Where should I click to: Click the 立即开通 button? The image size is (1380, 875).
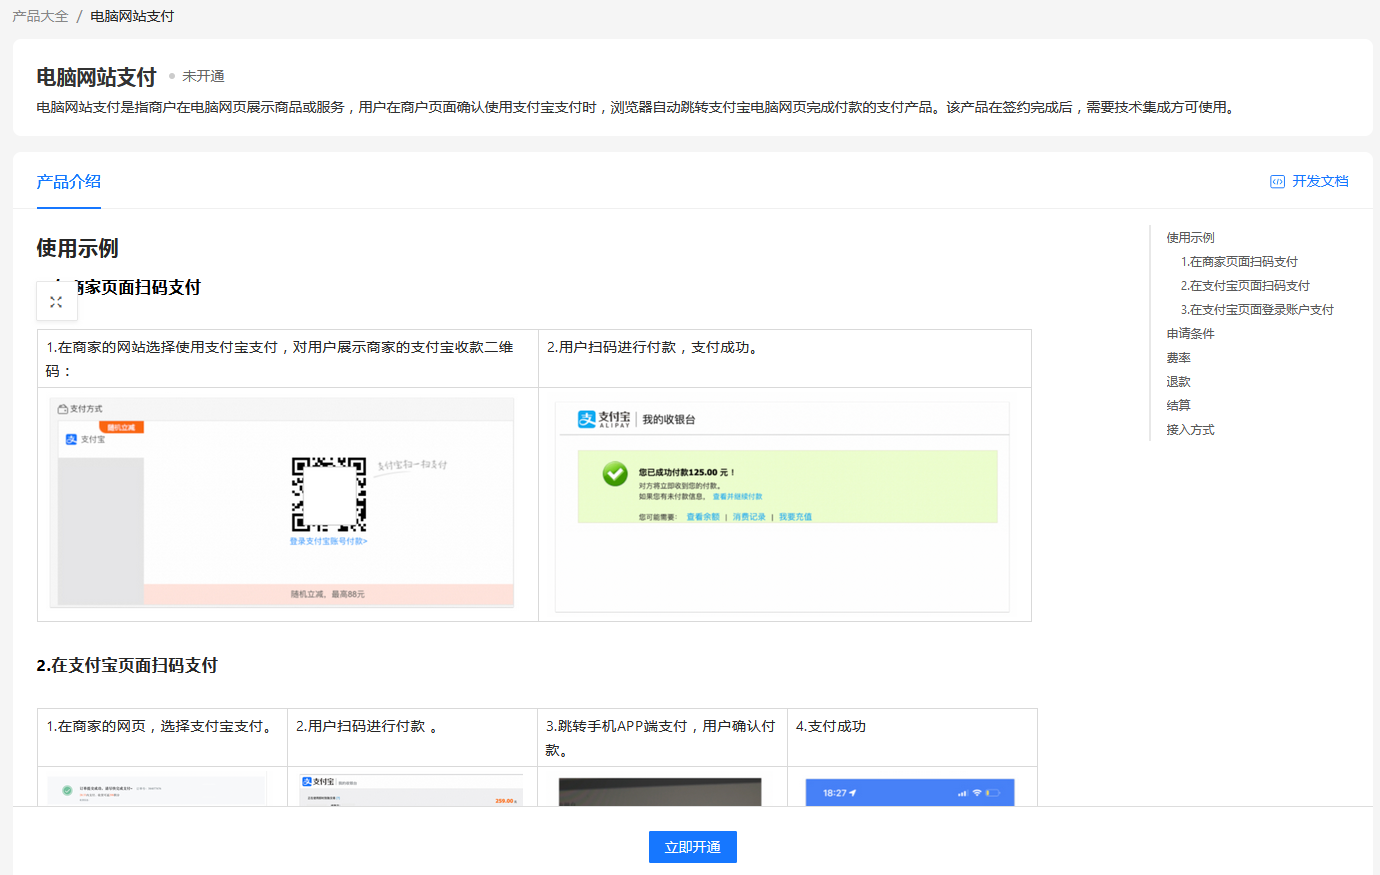[x=692, y=847]
